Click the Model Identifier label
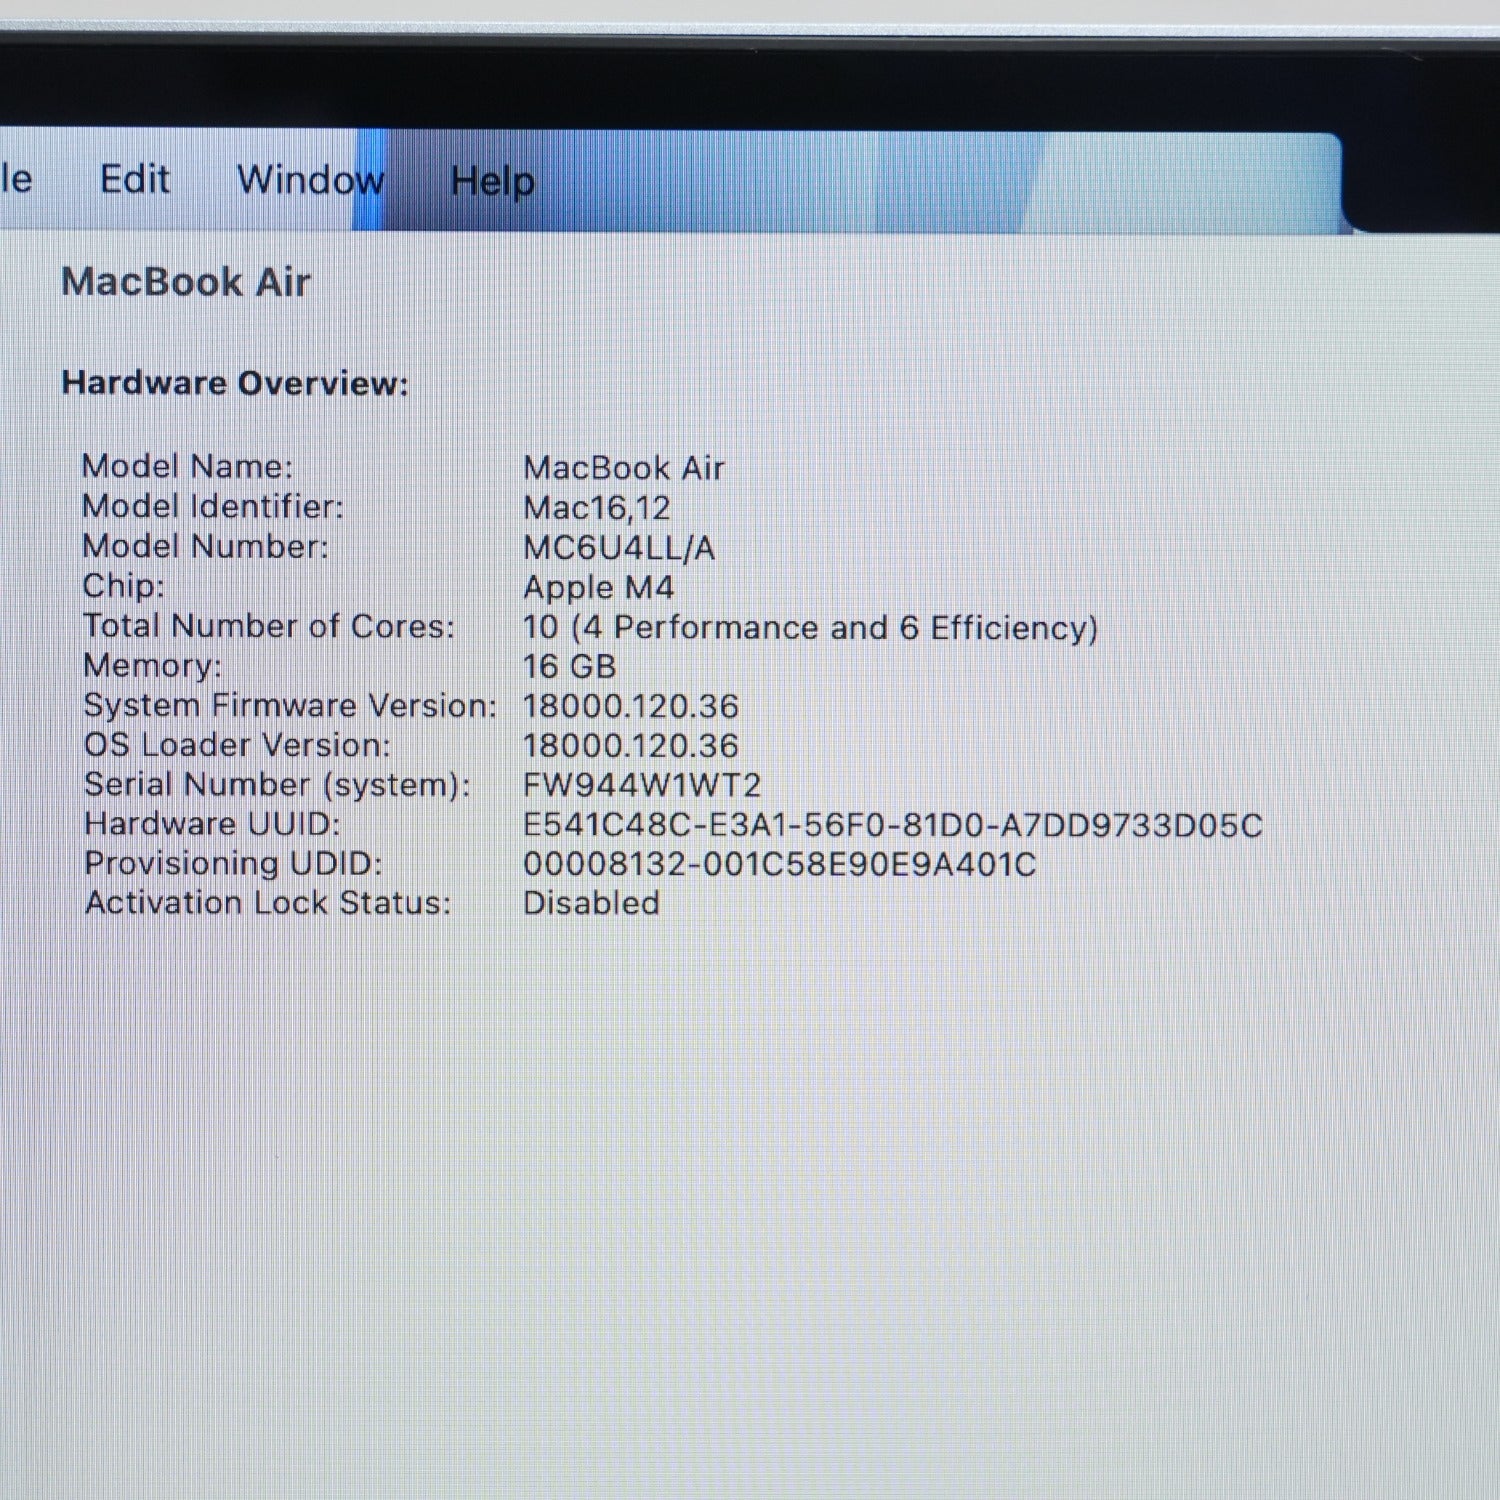This screenshot has height=1500, width=1500. (x=212, y=506)
